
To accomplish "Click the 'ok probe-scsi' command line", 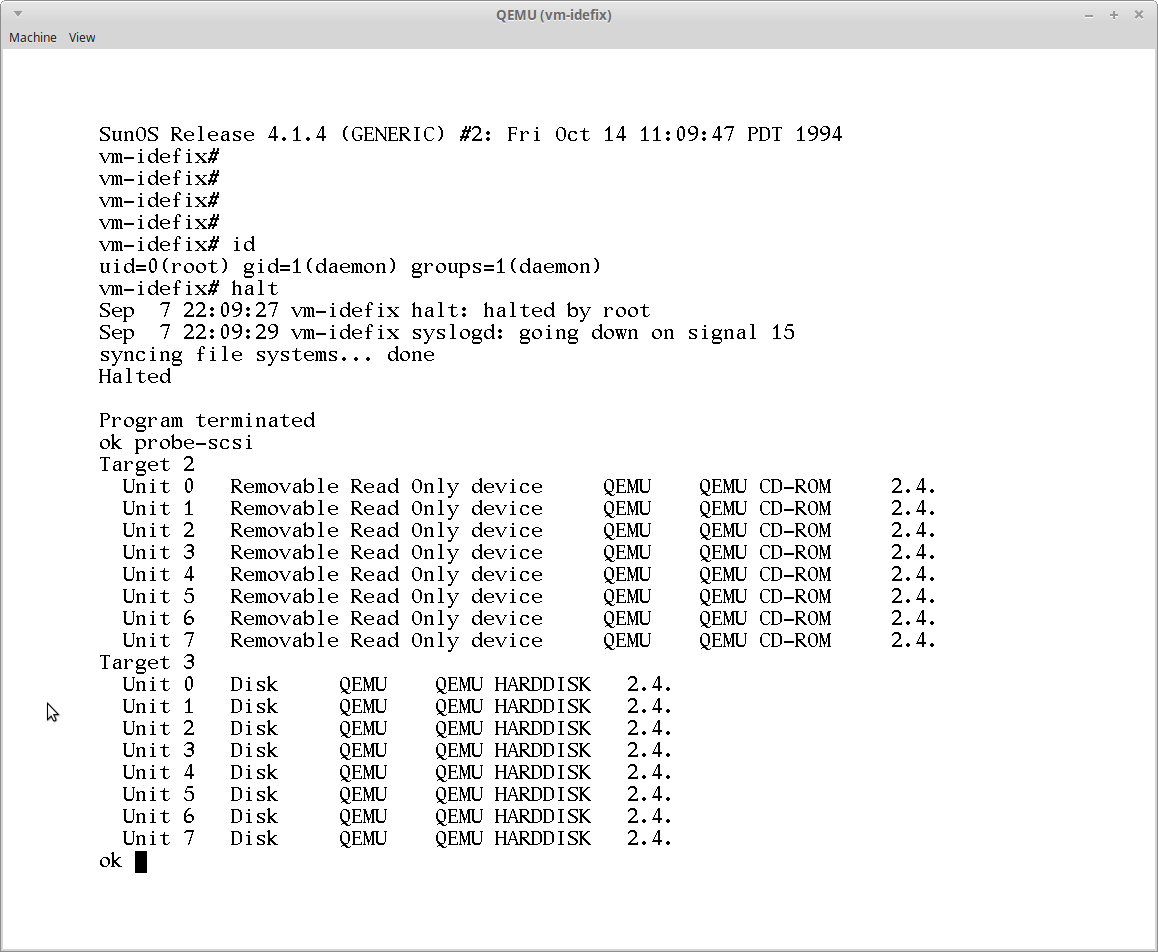I will 176,443.
